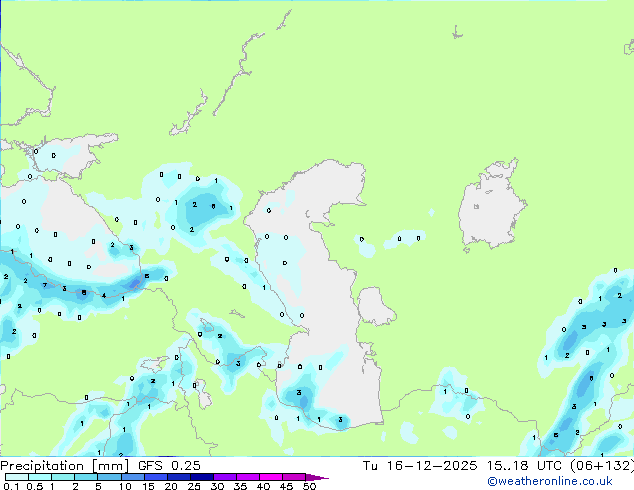This screenshot has height=490, width=634.
Task: Click the '(06+132)' forecast run text
Action: tap(602, 466)
